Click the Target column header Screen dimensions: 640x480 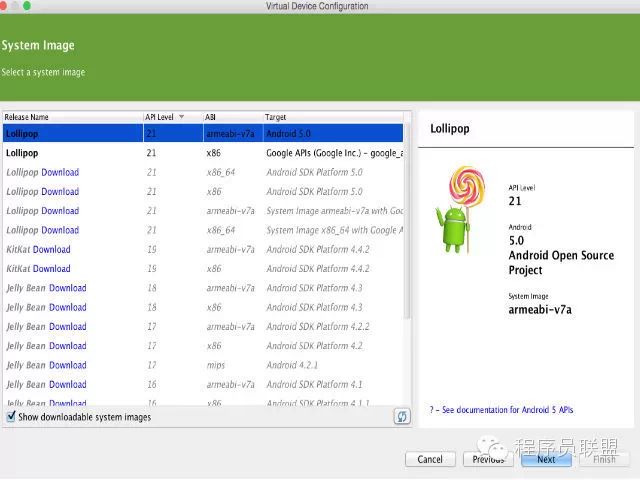[x=333, y=117]
